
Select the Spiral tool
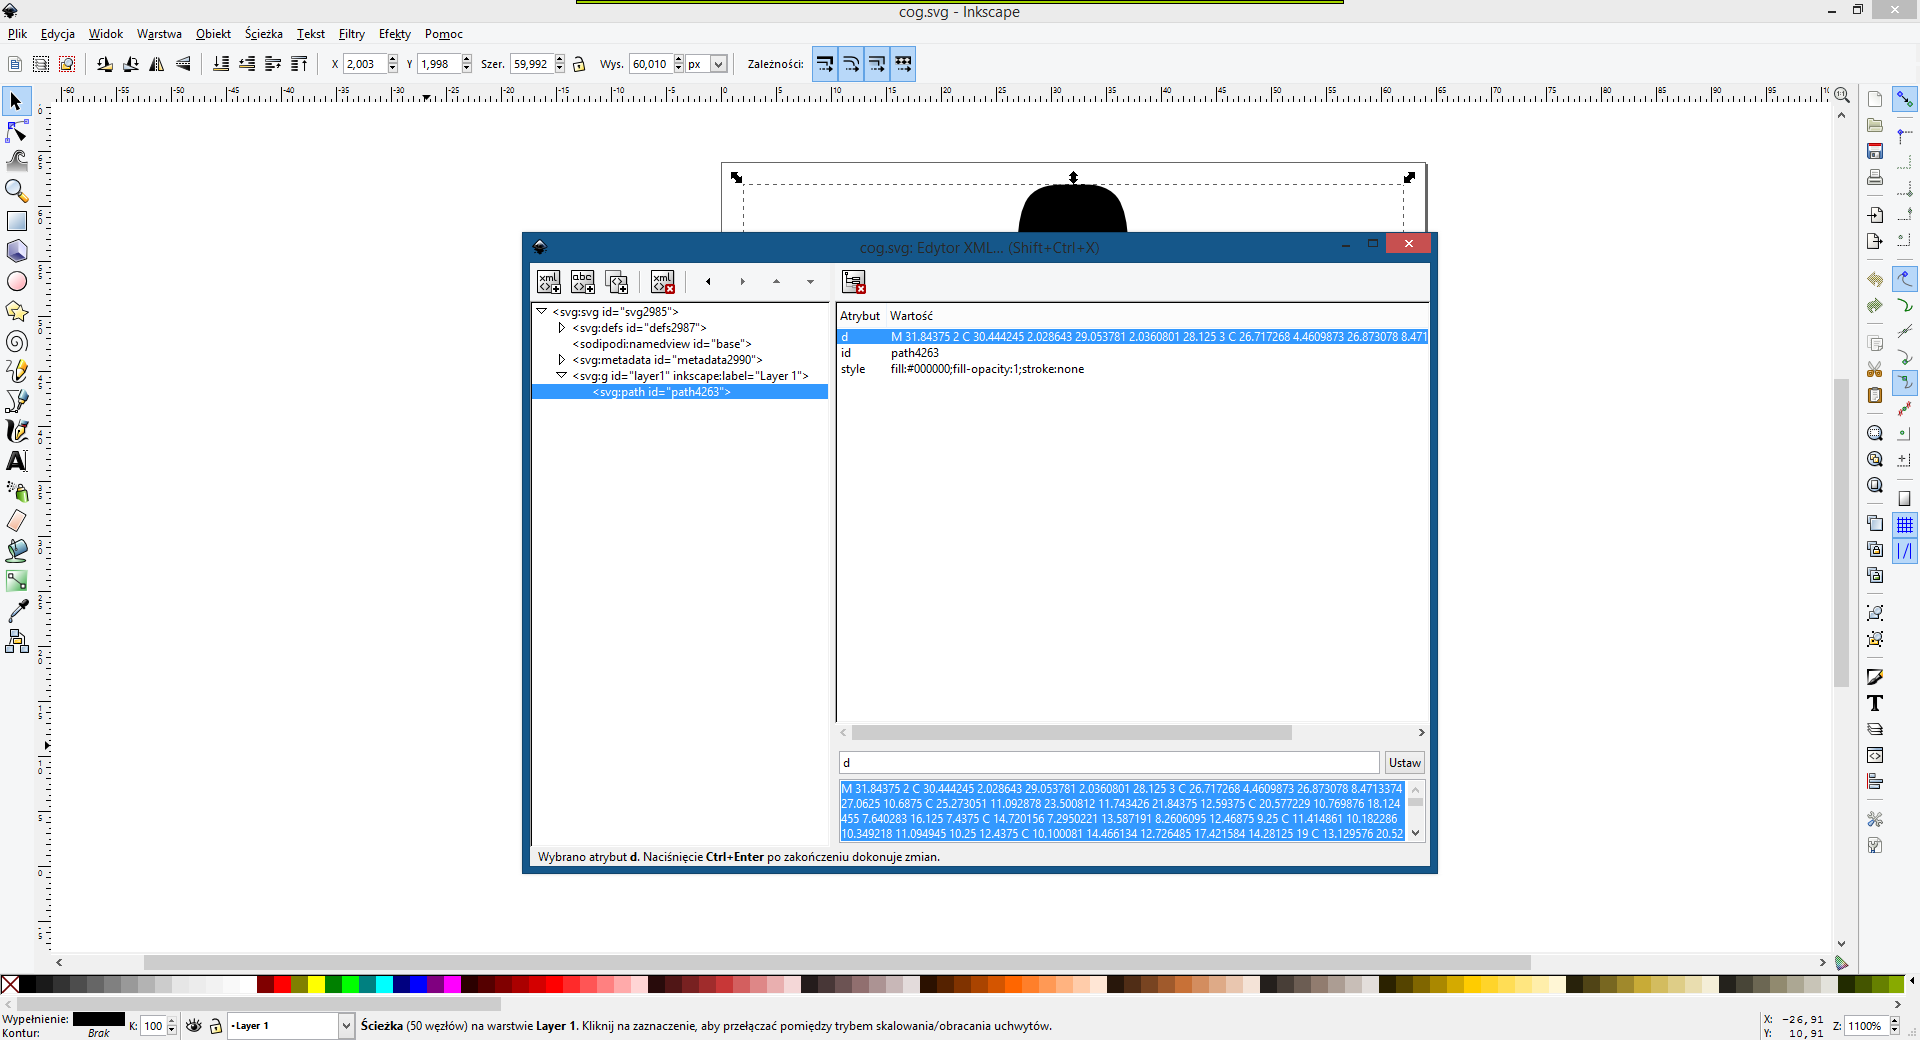click(x=17, y=342)
